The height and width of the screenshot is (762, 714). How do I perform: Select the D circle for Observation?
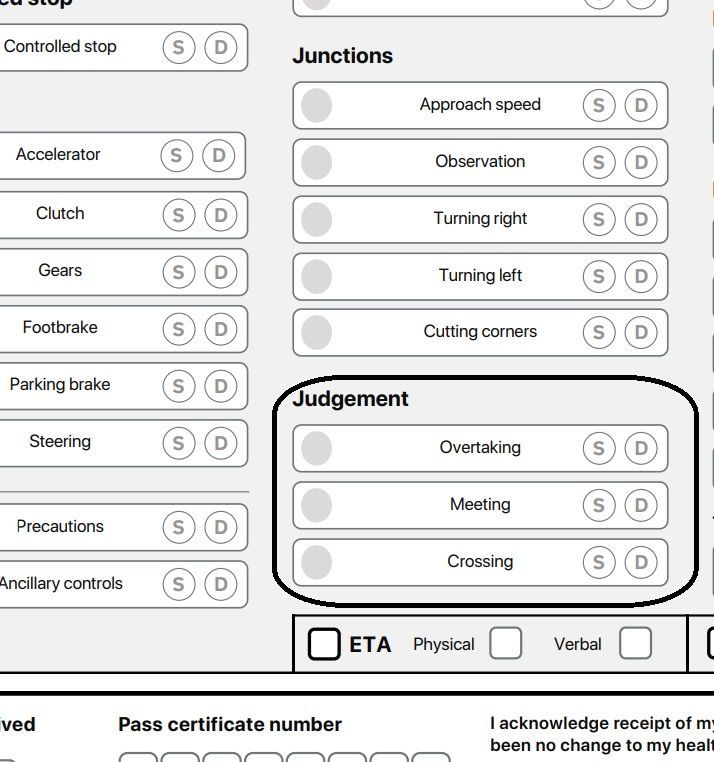(641, 162)
